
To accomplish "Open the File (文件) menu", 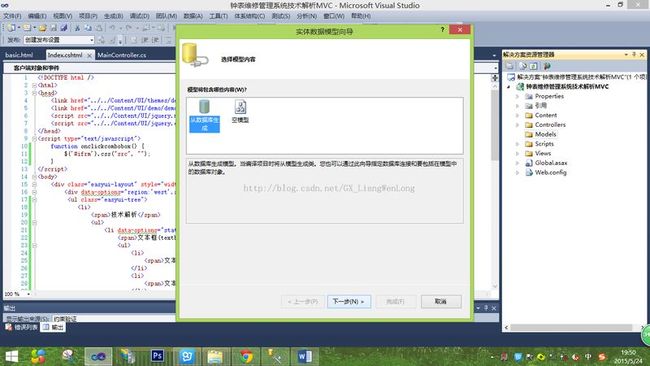I will pos(12,16).
